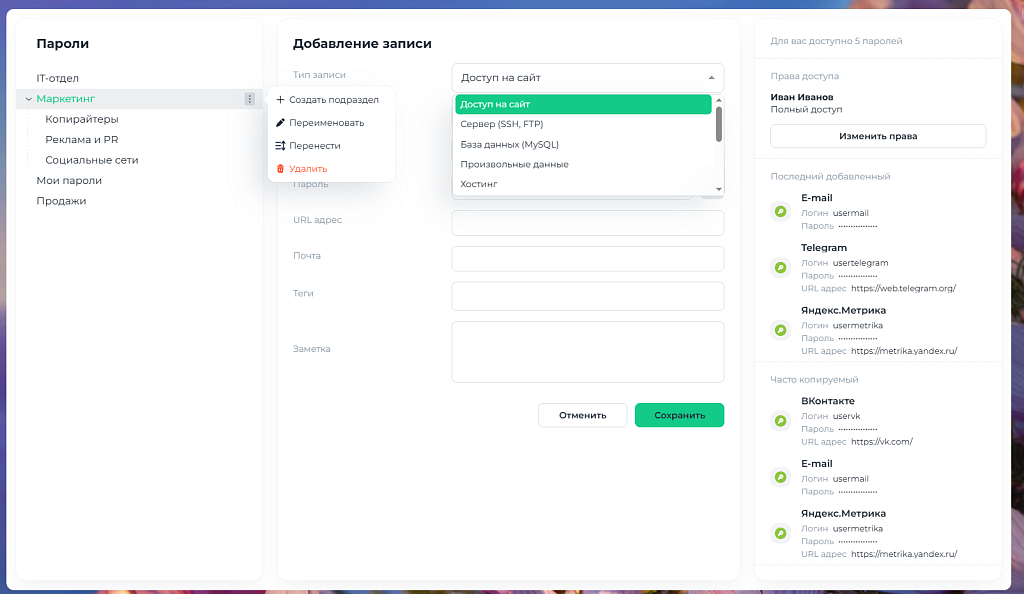Click key icon of the first E-mail entry
The image size is (1024, 594).
click(x=781, y=212)
